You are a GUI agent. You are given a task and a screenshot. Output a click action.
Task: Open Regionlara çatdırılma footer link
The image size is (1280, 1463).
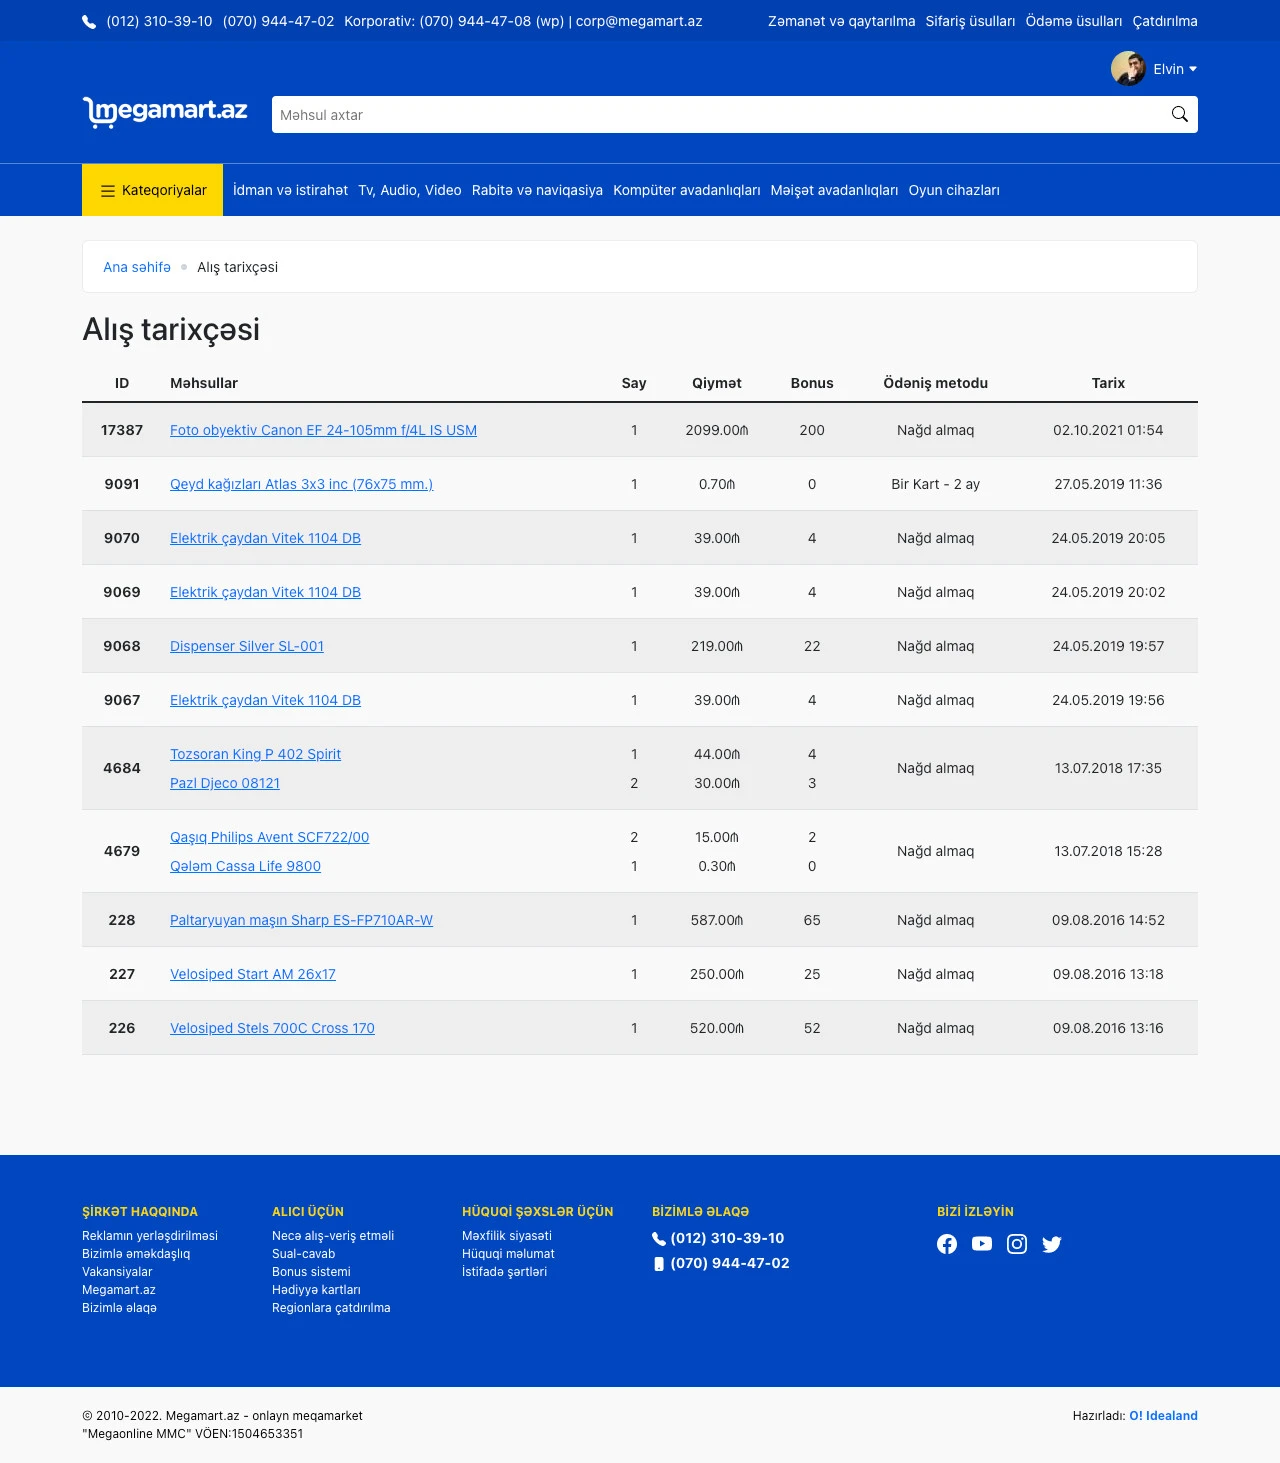pos(331,1308)
